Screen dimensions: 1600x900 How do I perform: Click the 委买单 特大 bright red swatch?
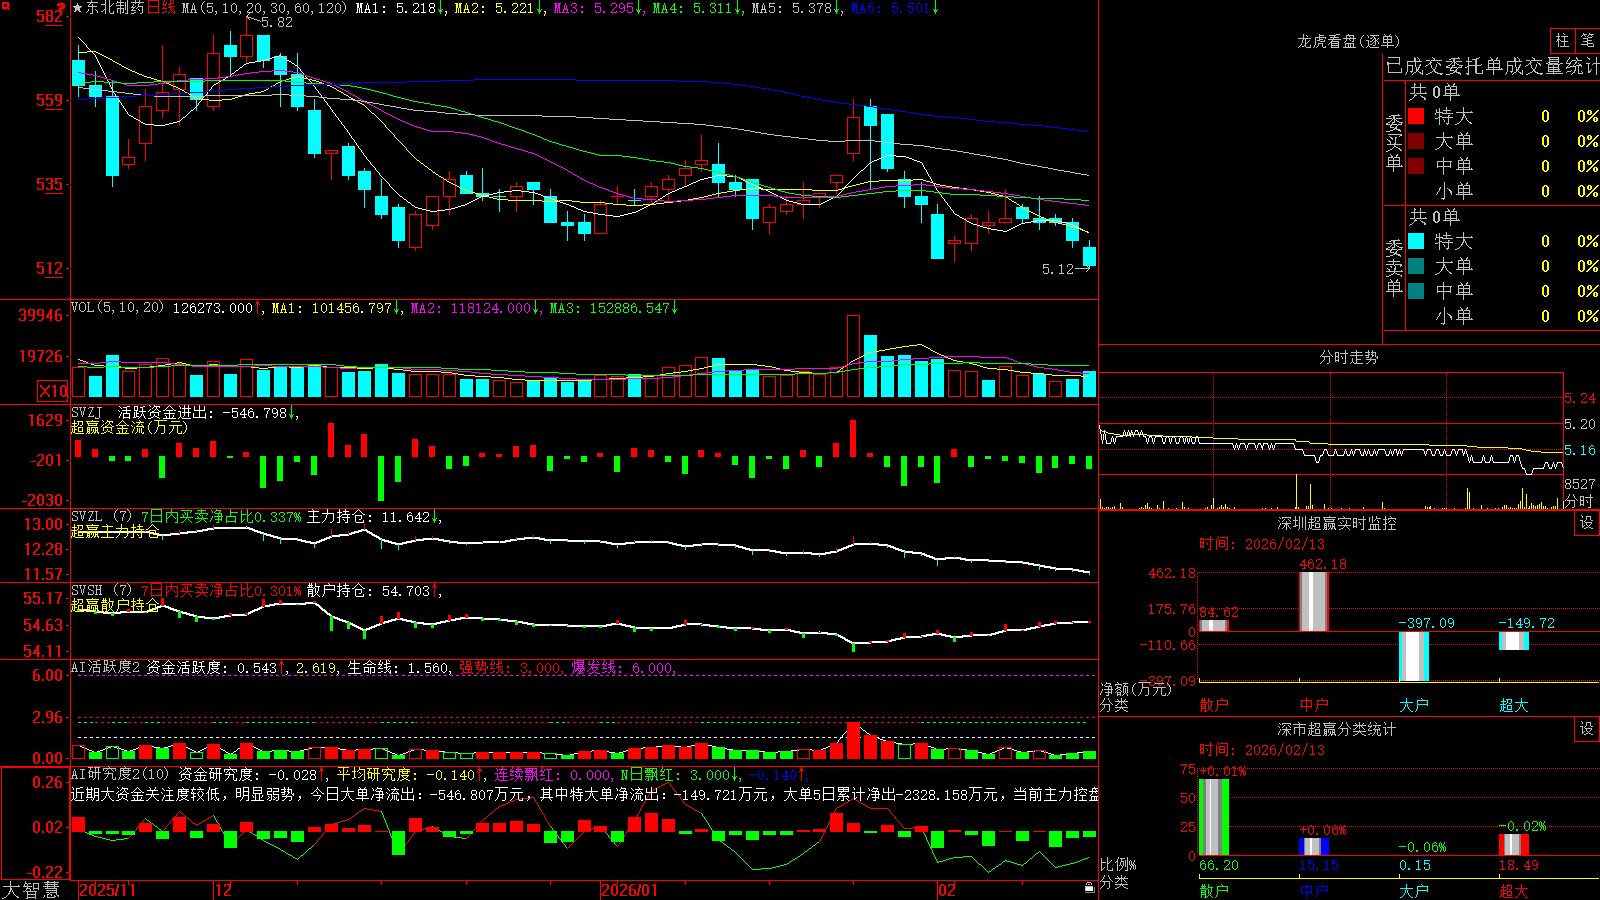[1416, 116]
